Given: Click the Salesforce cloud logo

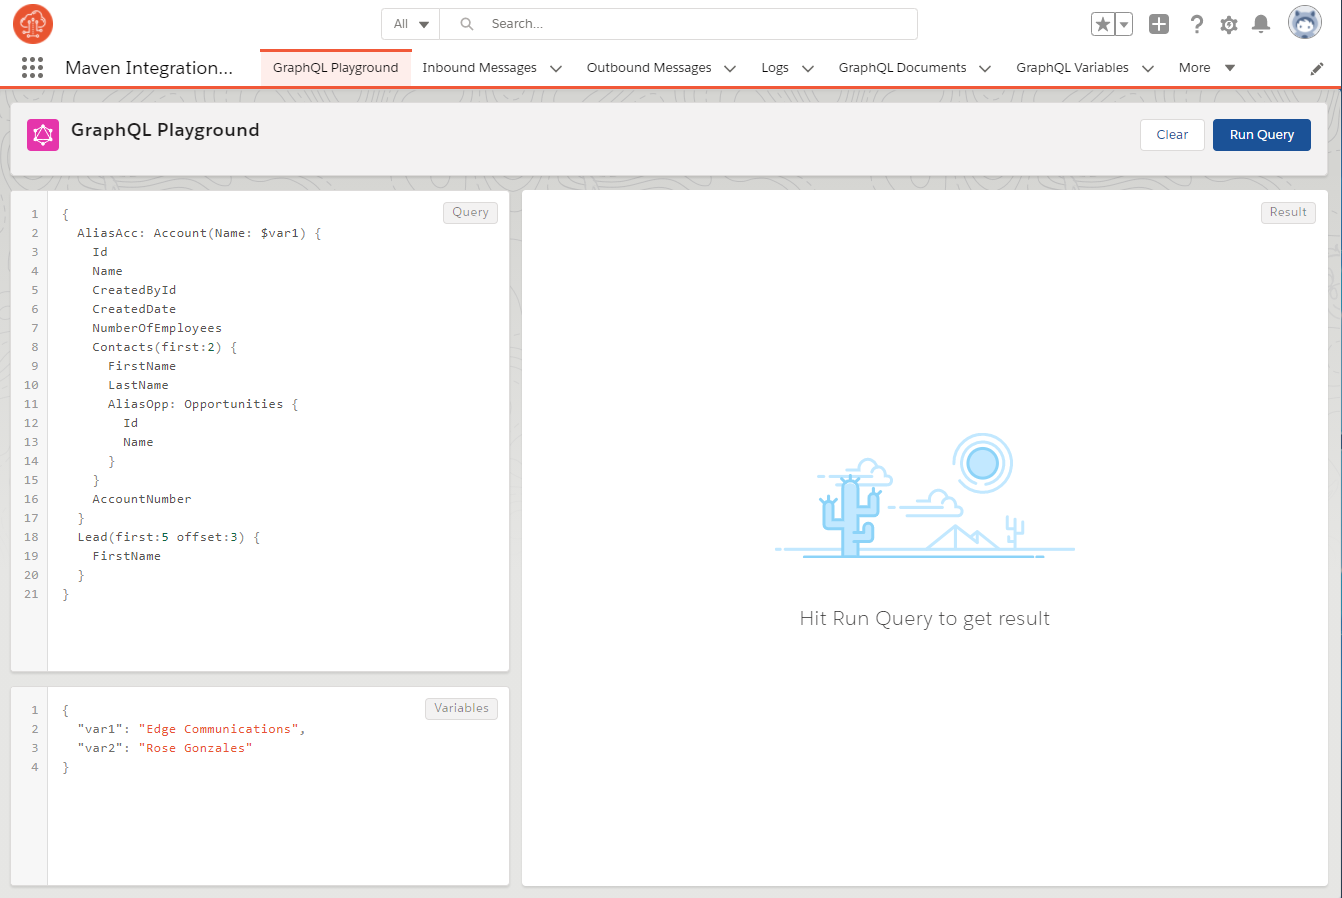Looking at the screenshot, I should click(x=30, y=23).
